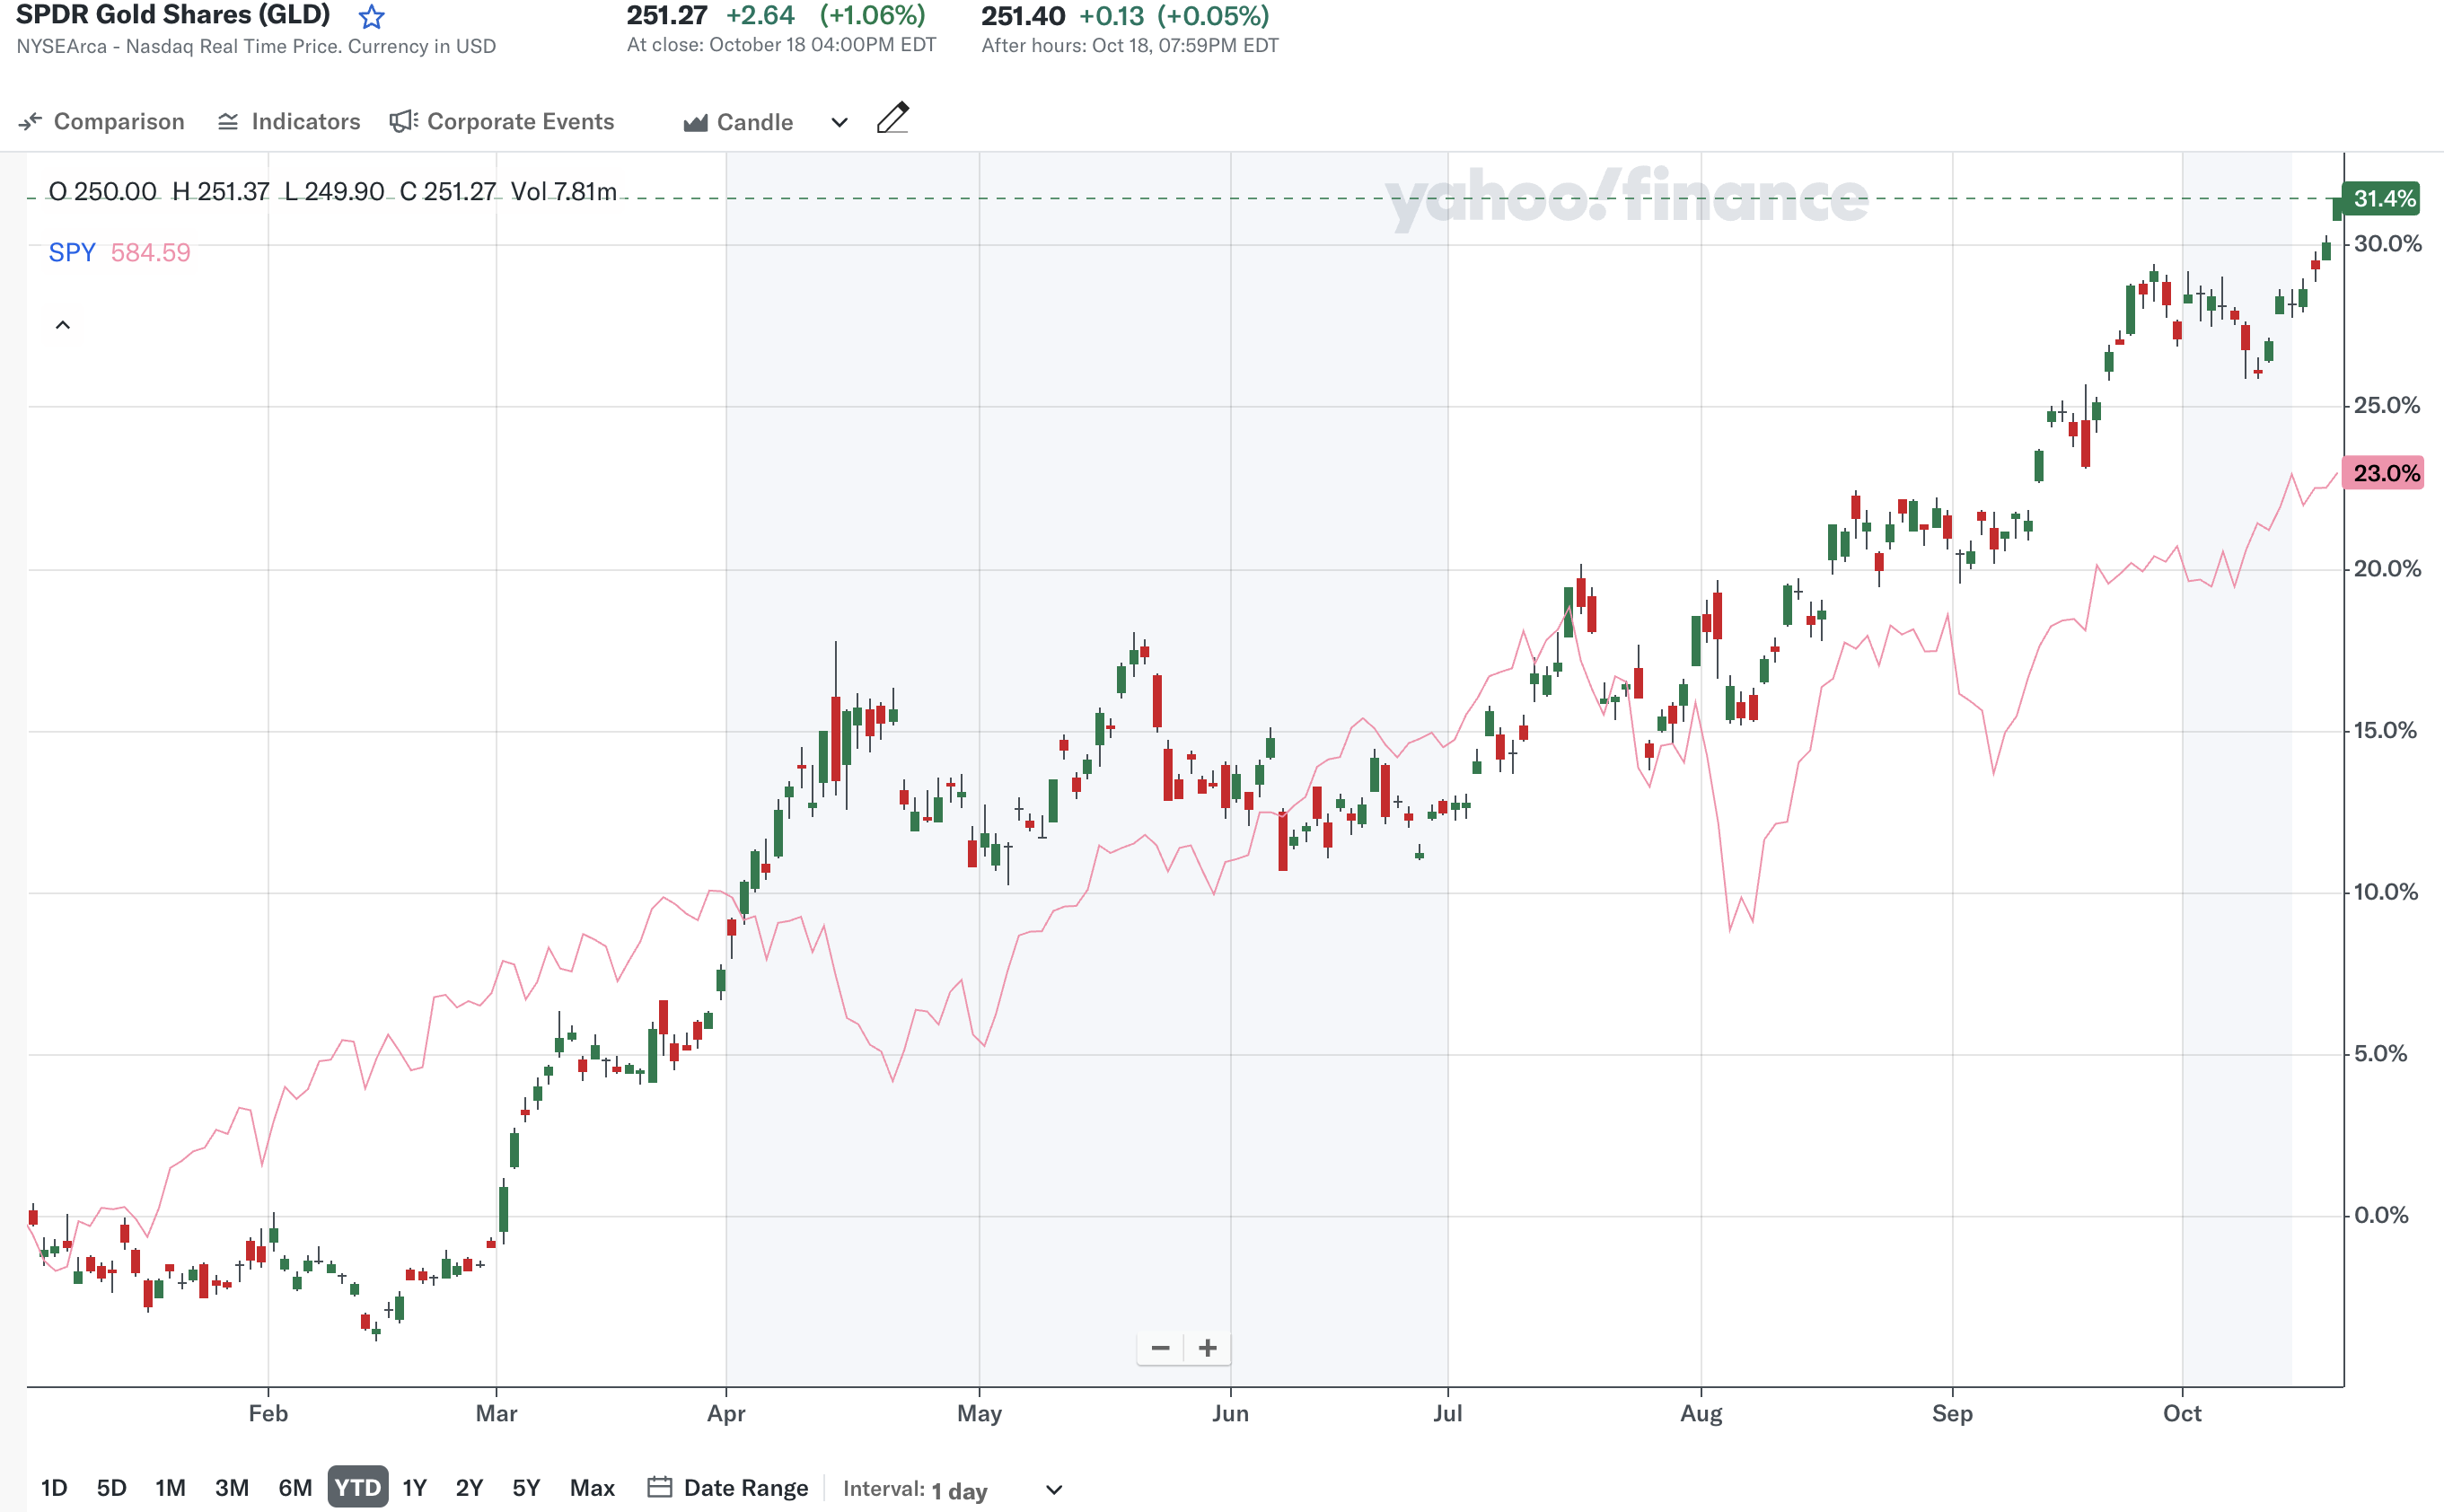Select the 3M time range

[232, 1488]
